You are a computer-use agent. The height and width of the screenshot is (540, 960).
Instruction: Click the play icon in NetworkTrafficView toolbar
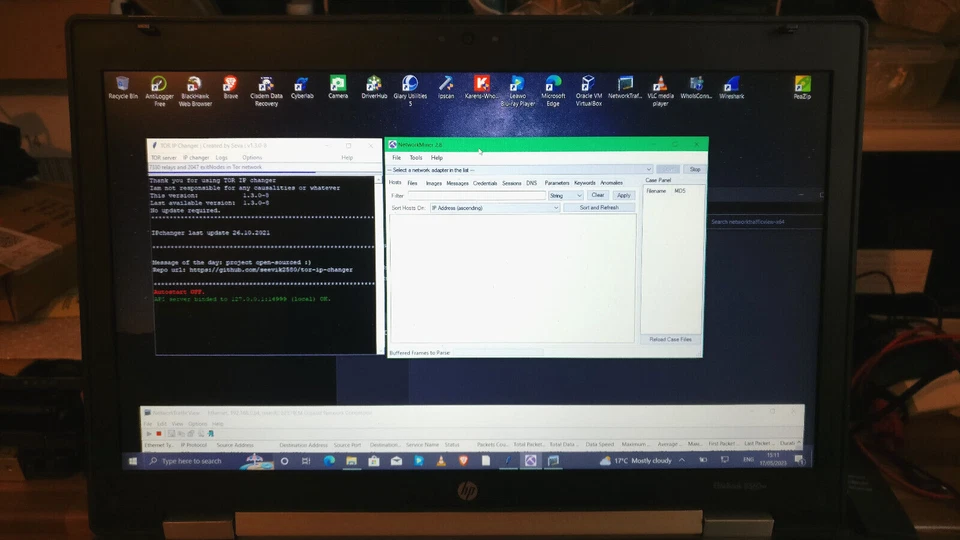point(149,433)
